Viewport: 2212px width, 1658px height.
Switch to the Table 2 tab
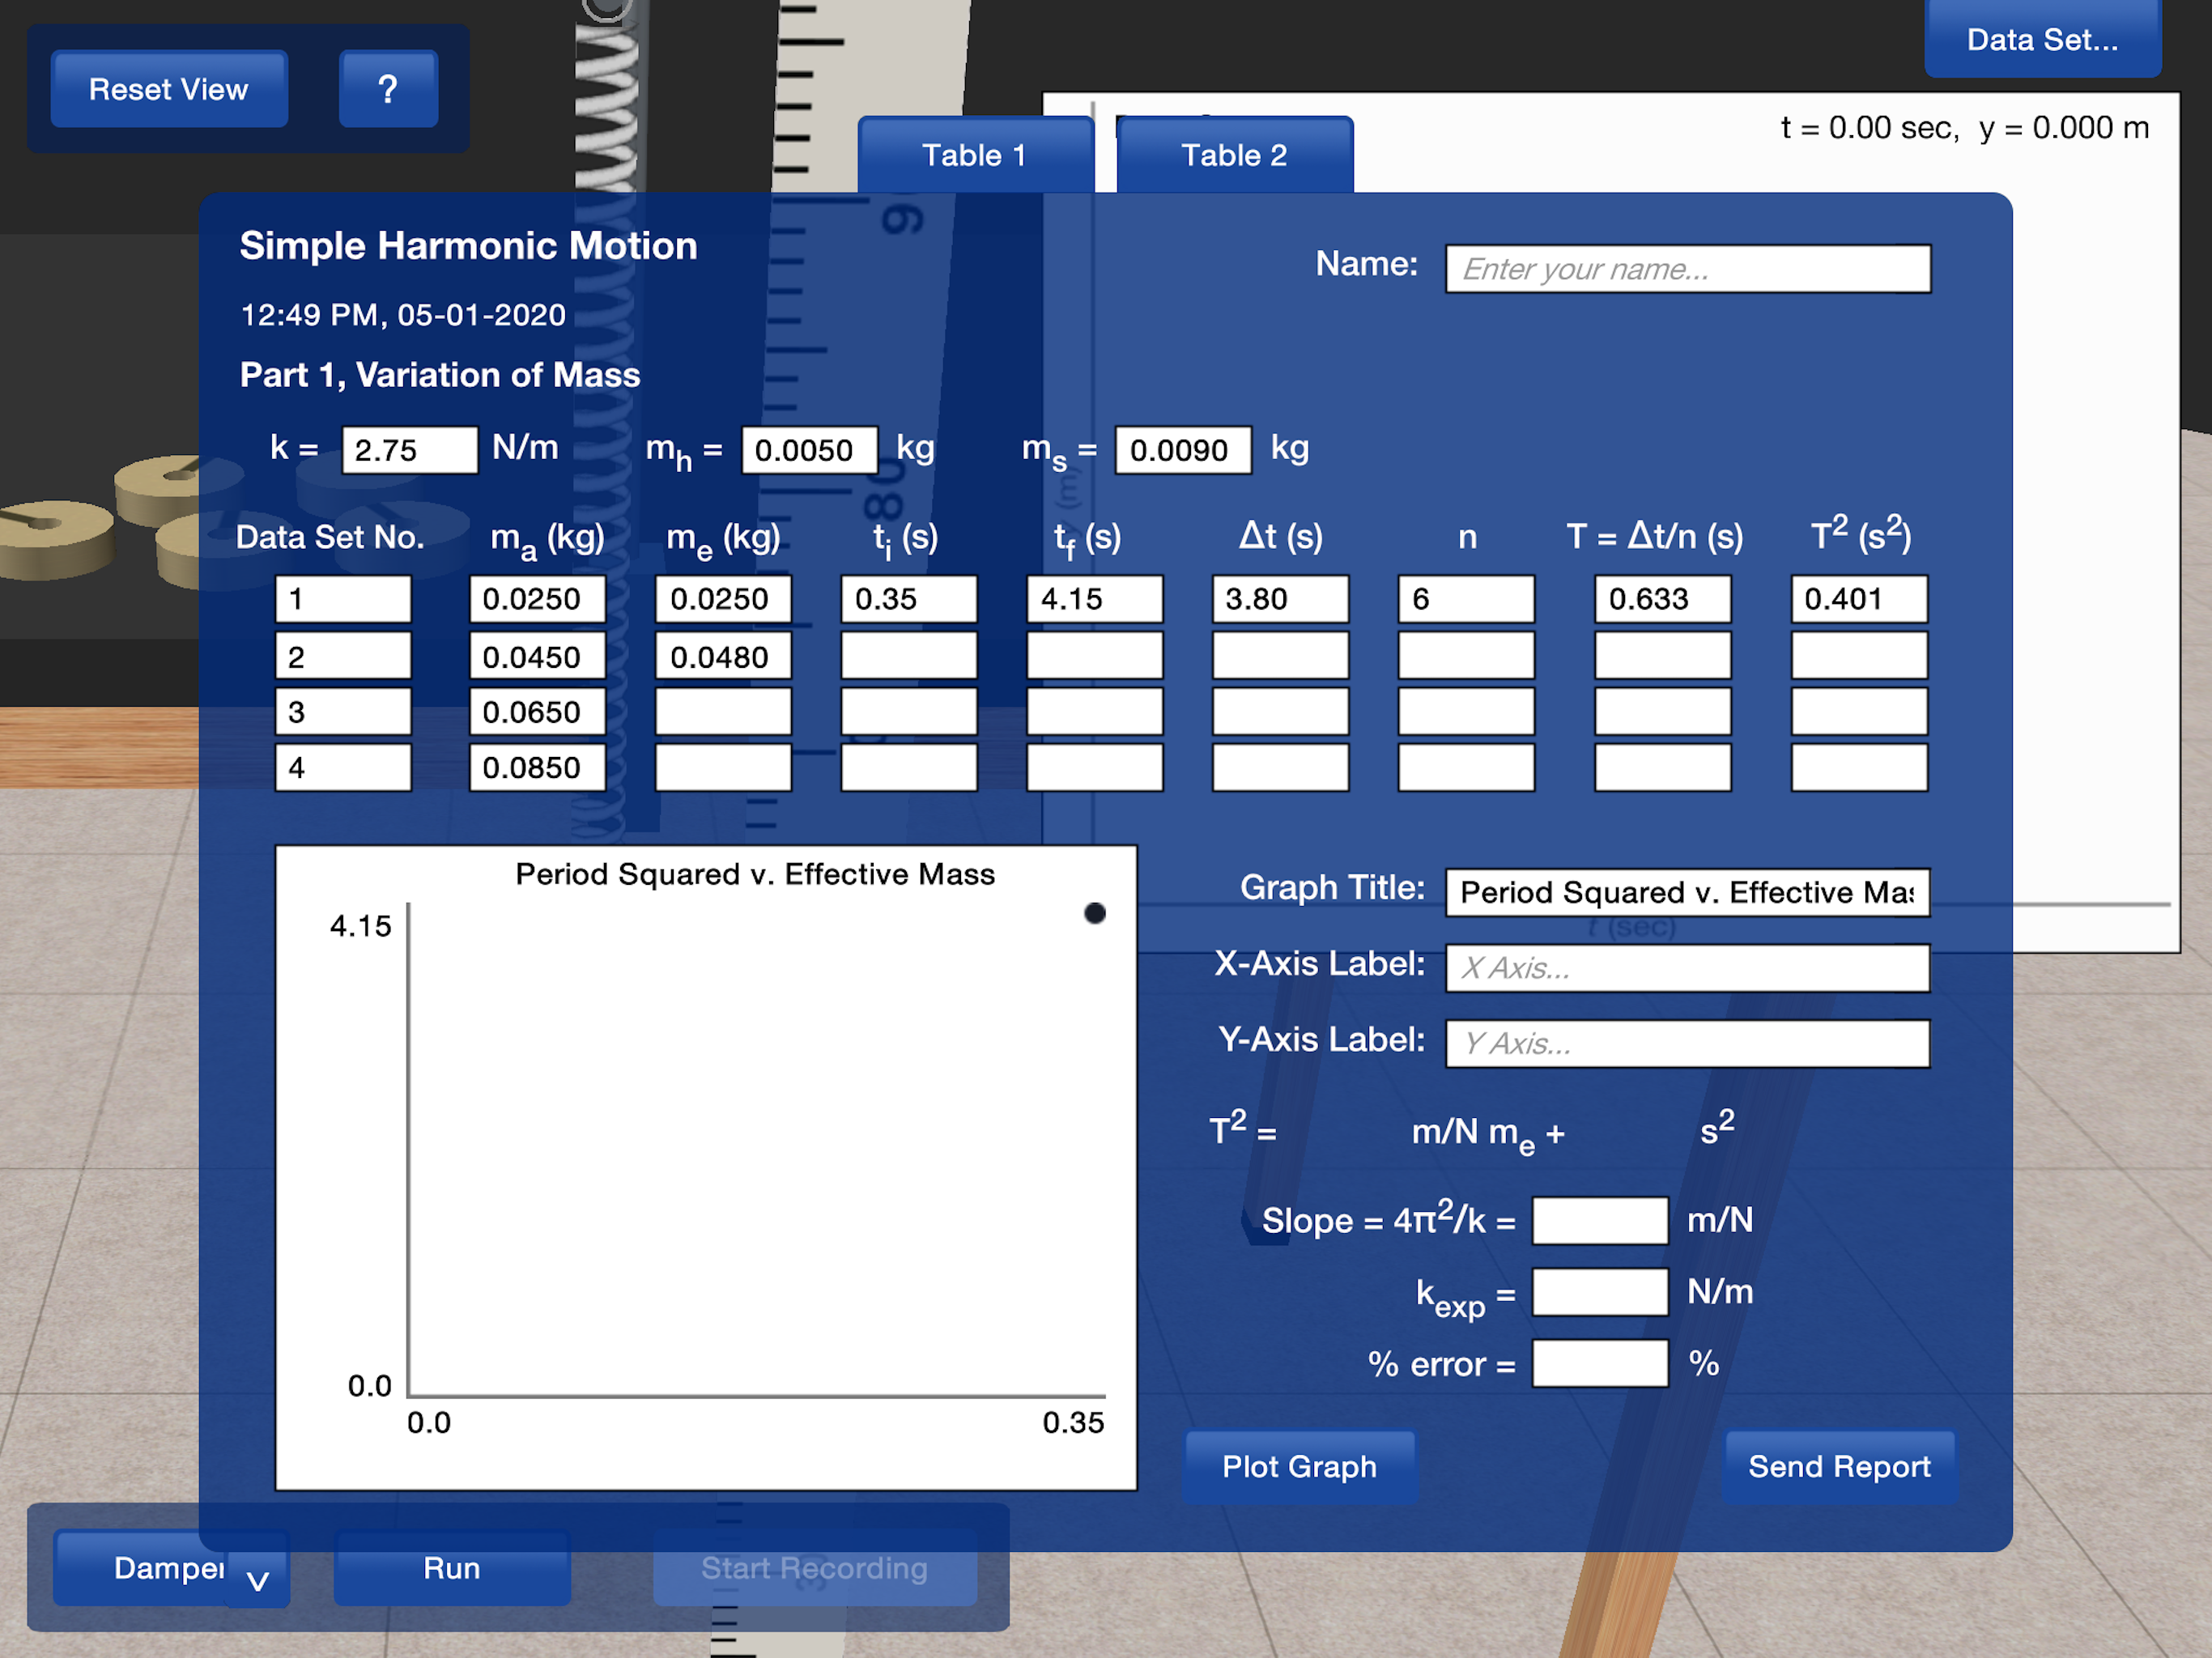tap(1234, 155)
